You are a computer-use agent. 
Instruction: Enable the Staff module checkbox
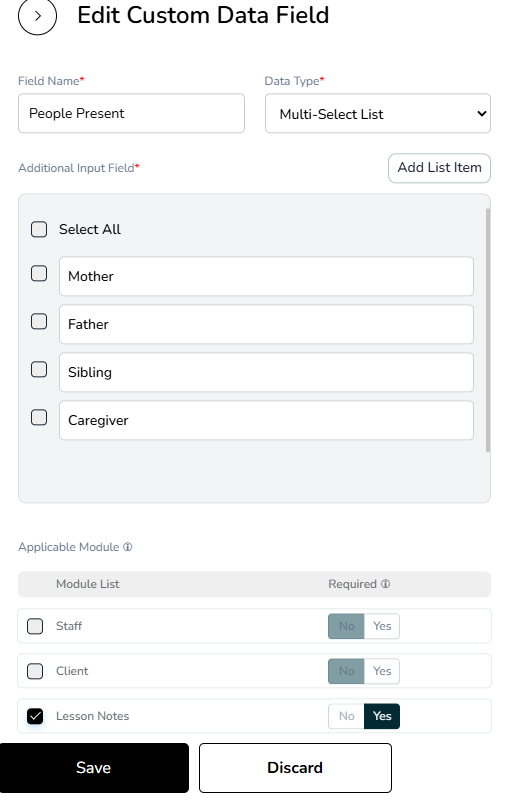point(35,626)
